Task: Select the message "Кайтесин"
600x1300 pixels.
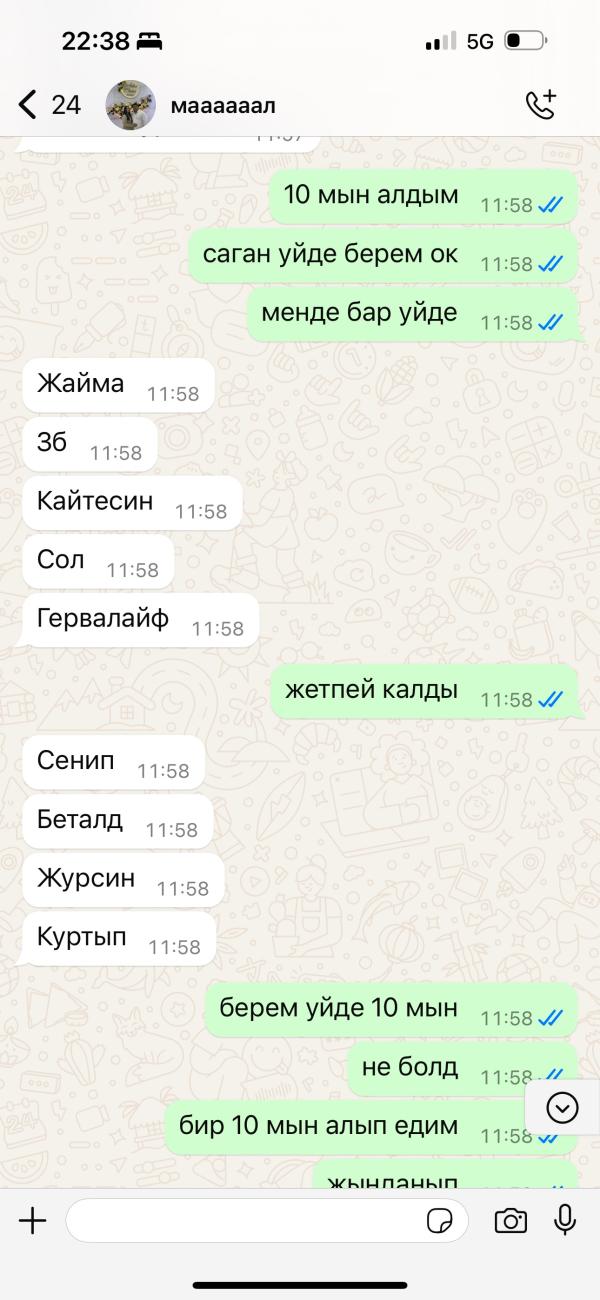Action: click(131, 503)
